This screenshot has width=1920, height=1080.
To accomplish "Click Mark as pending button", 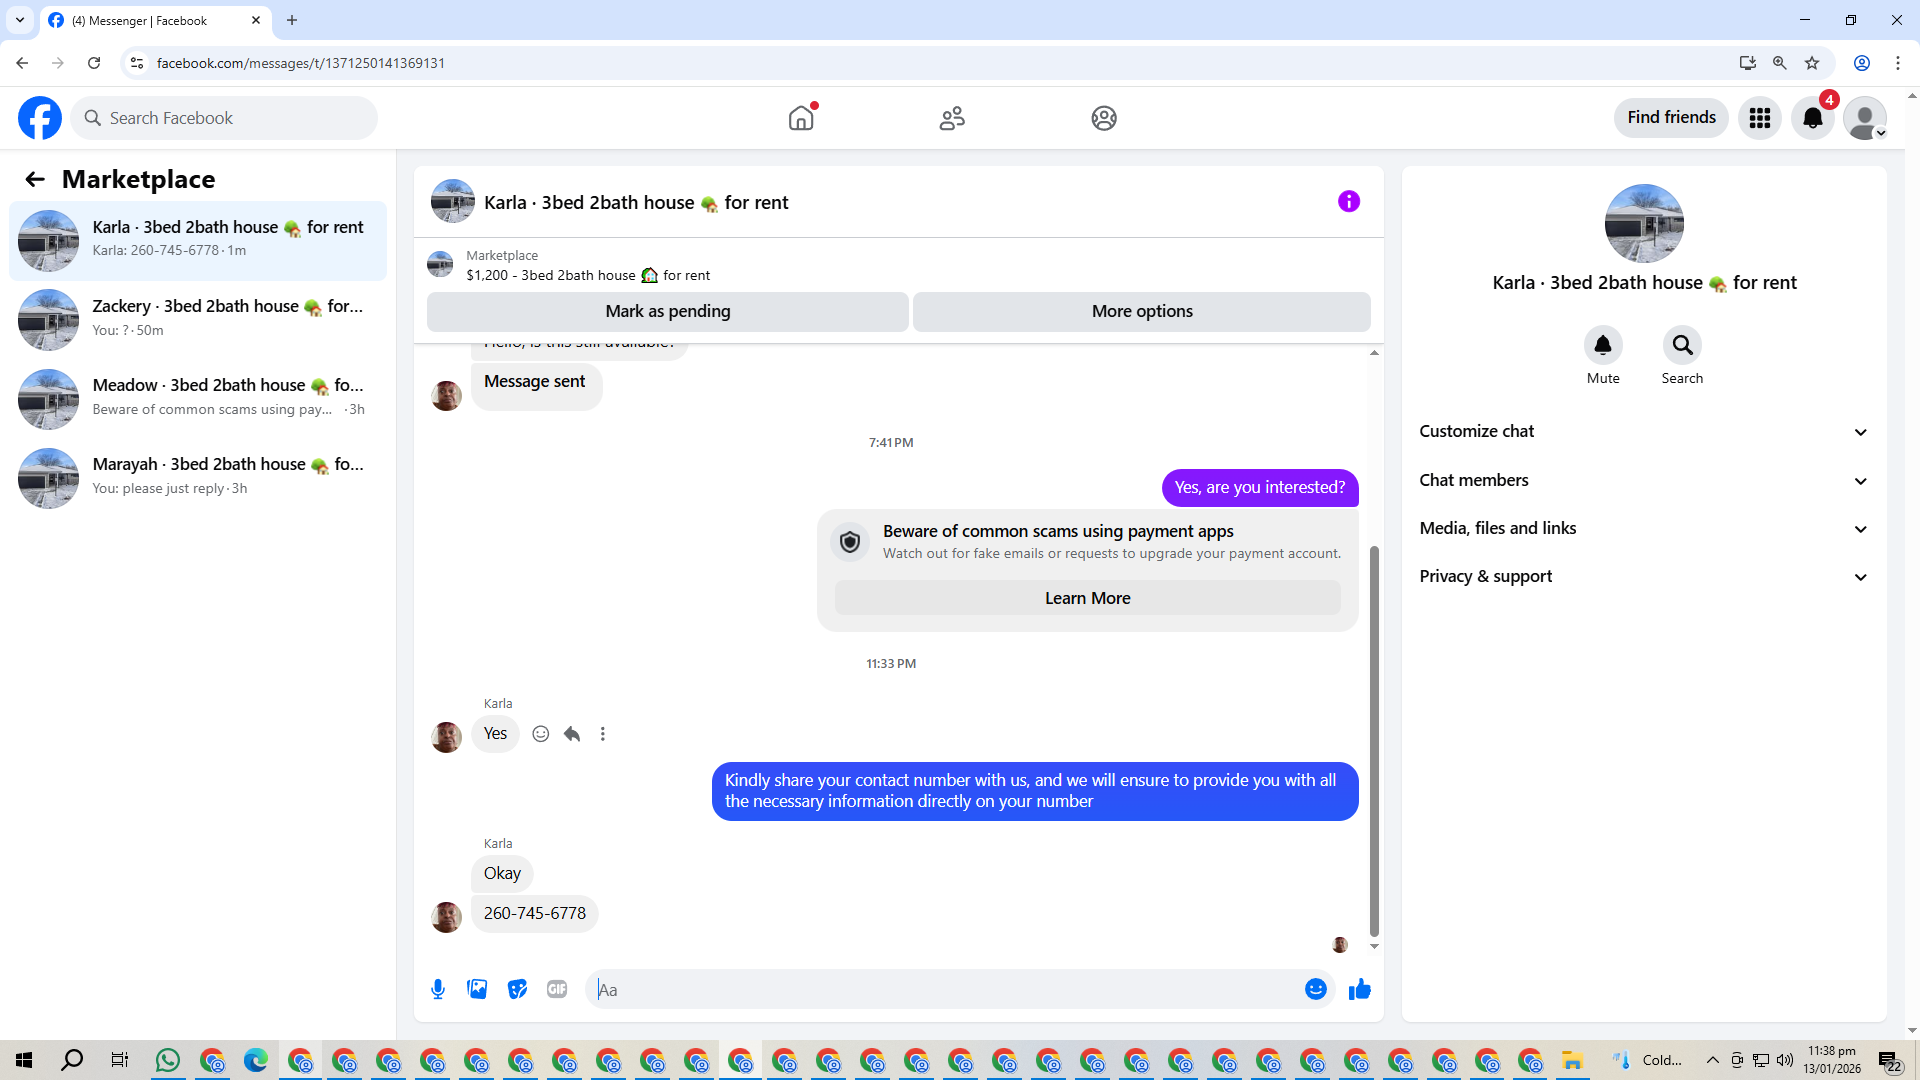I will pos(667,312).
